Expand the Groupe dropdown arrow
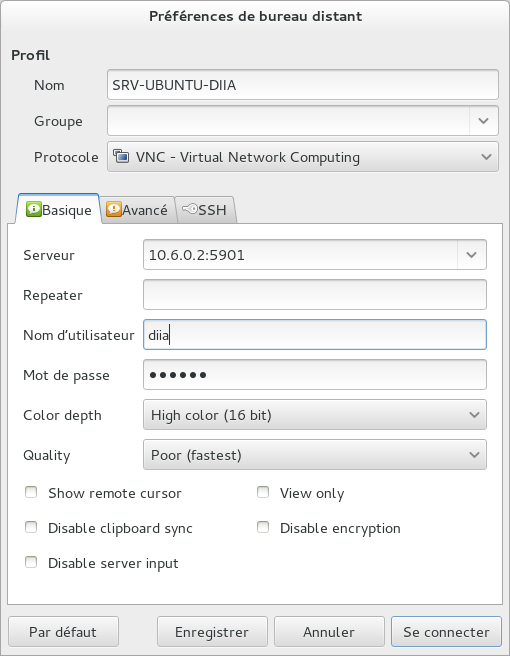 484,121
